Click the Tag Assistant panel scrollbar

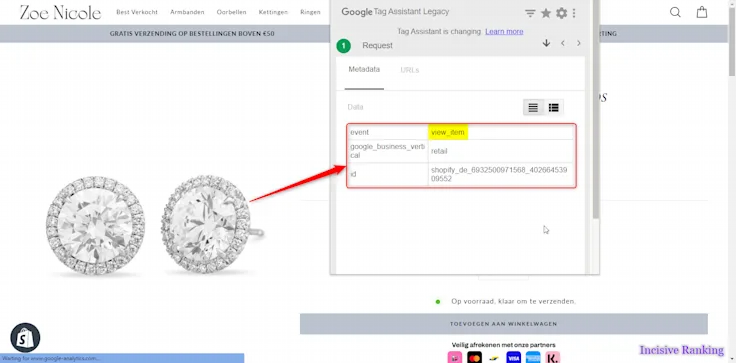596,110
